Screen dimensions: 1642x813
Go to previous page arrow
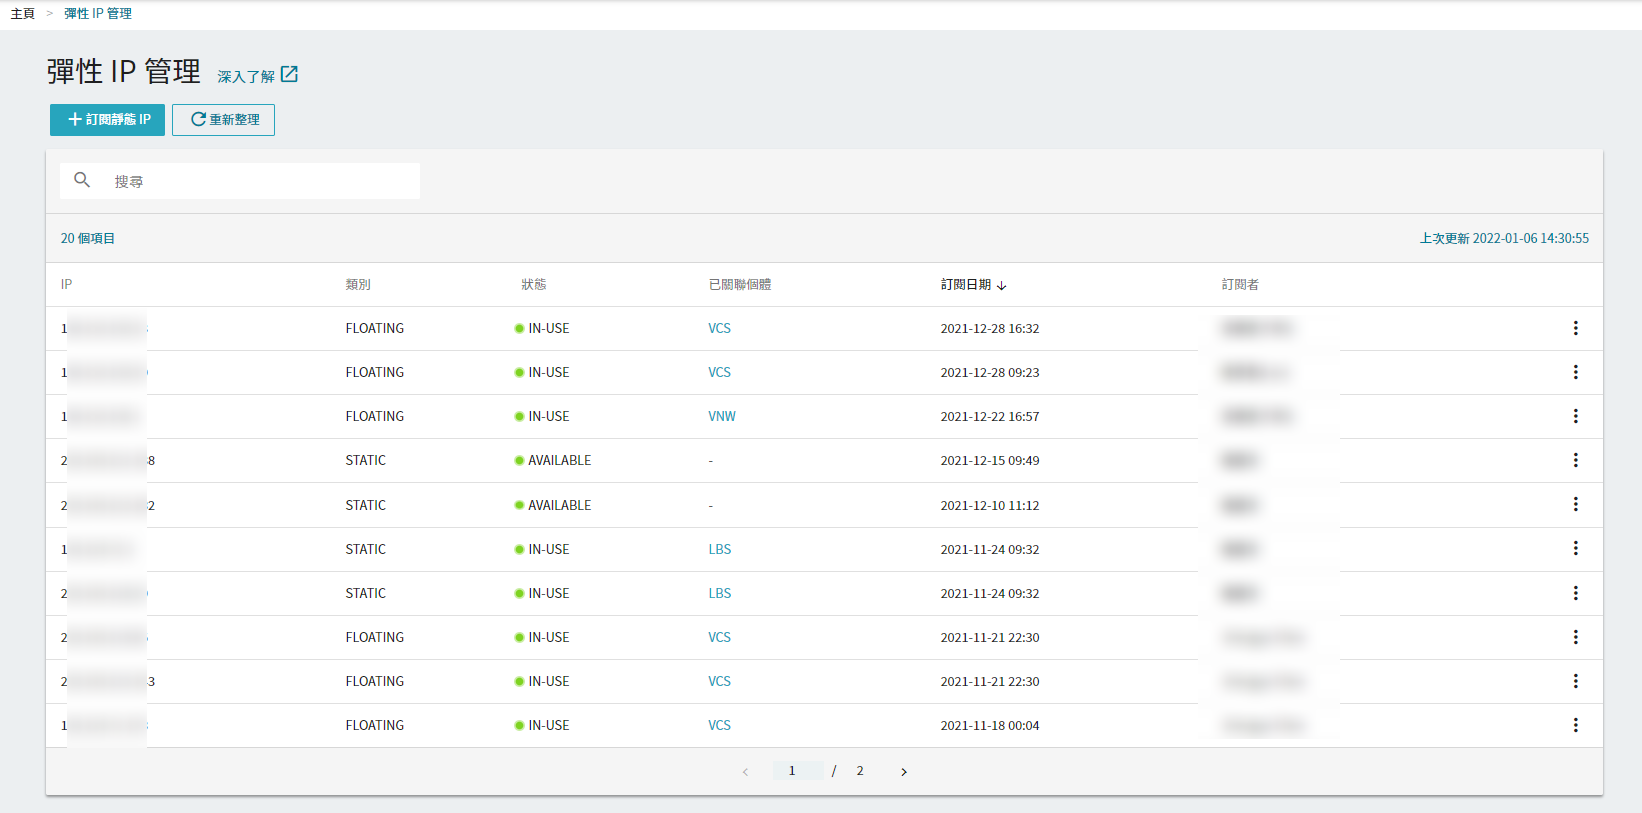click(x=745, y=771)
